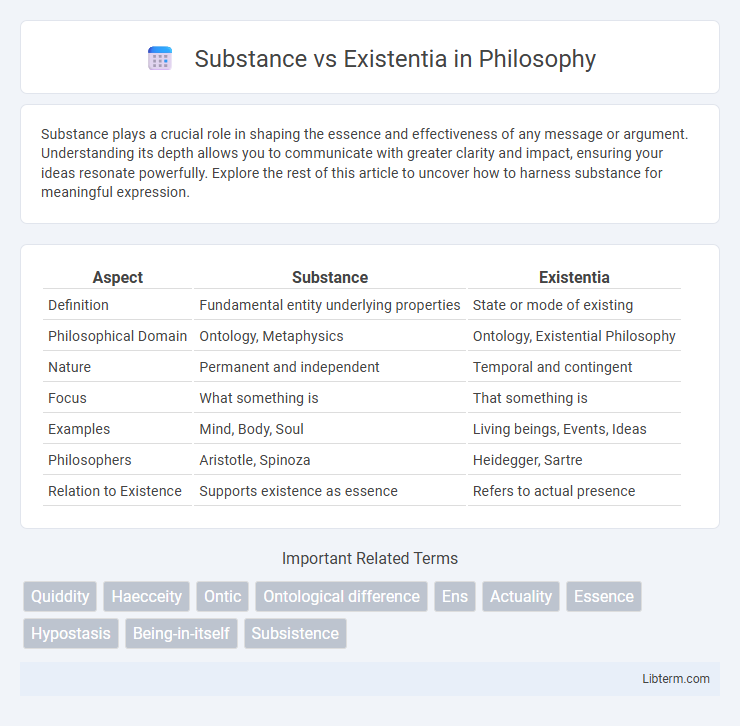This screenshot has width=740, height=726.
Task: Click 'Living beings, Events, Ideas' cell
Action: [x=574, y=429]
